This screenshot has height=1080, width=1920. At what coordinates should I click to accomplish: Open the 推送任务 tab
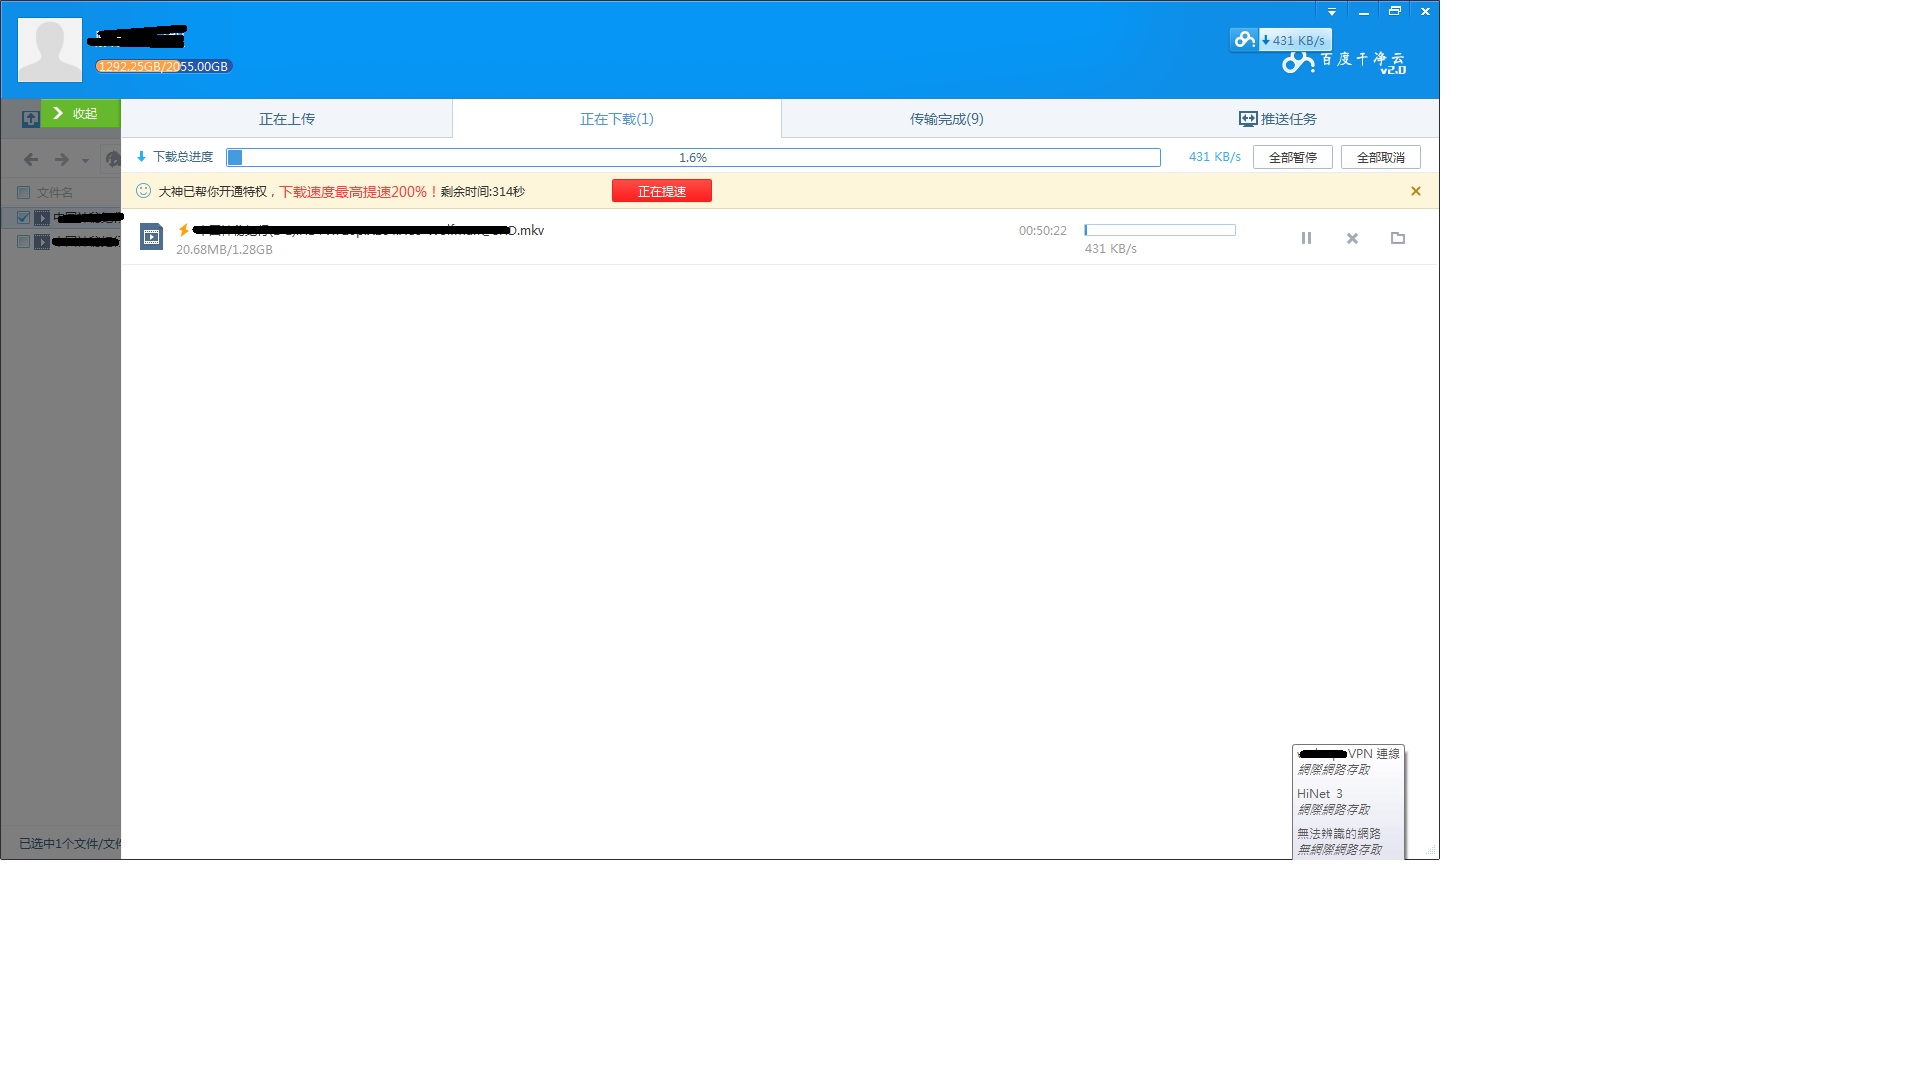[x=1277, y=118]
